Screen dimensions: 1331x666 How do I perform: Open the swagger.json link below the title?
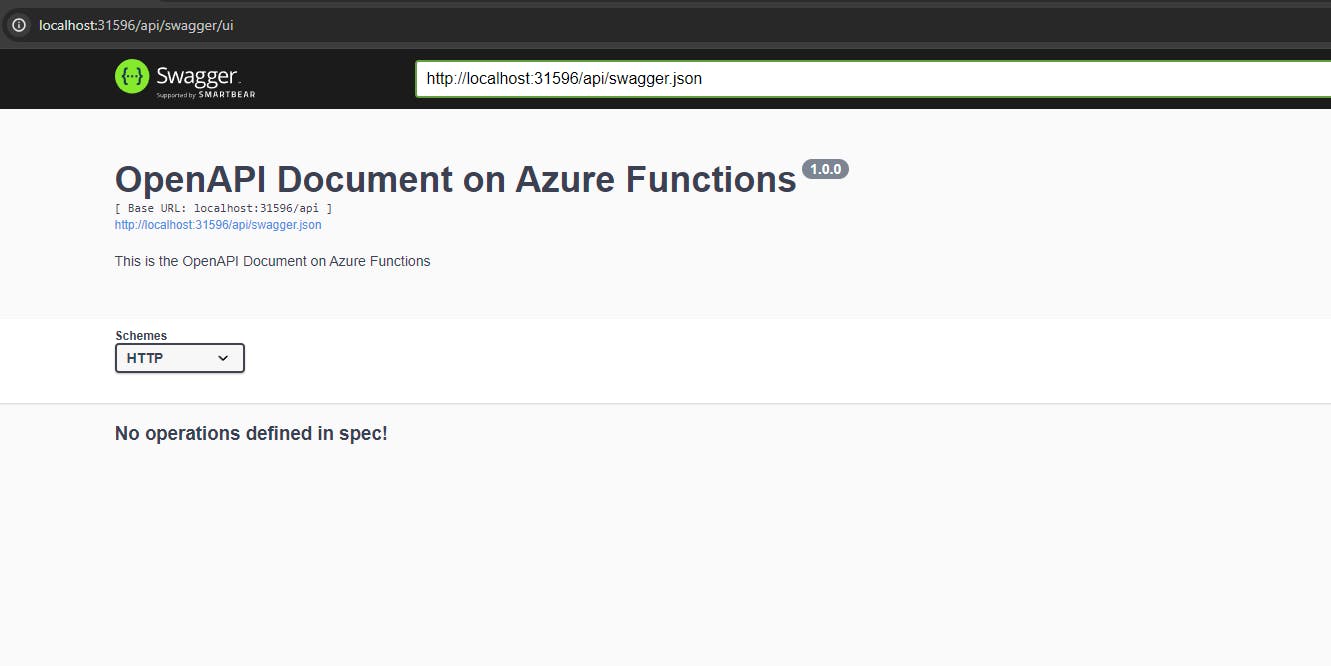pos(217,224)
